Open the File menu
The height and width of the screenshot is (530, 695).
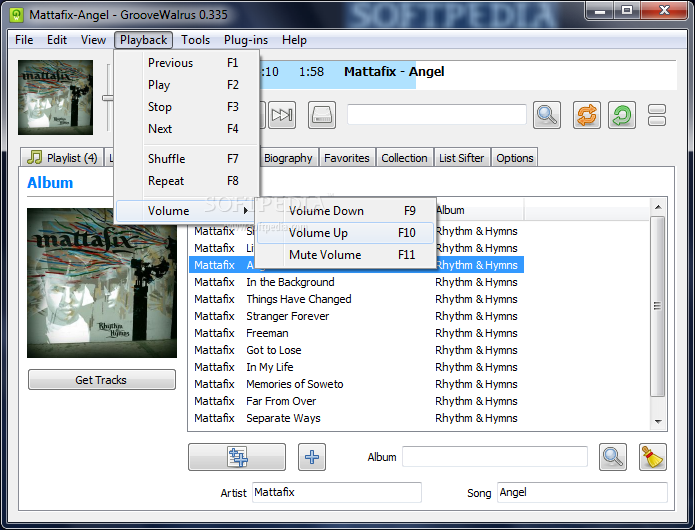24,40
